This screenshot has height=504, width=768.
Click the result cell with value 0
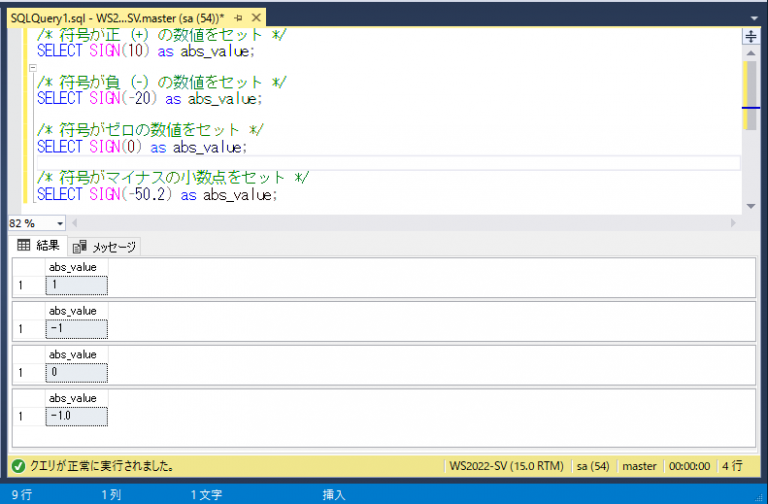click(x=76, y=372)
